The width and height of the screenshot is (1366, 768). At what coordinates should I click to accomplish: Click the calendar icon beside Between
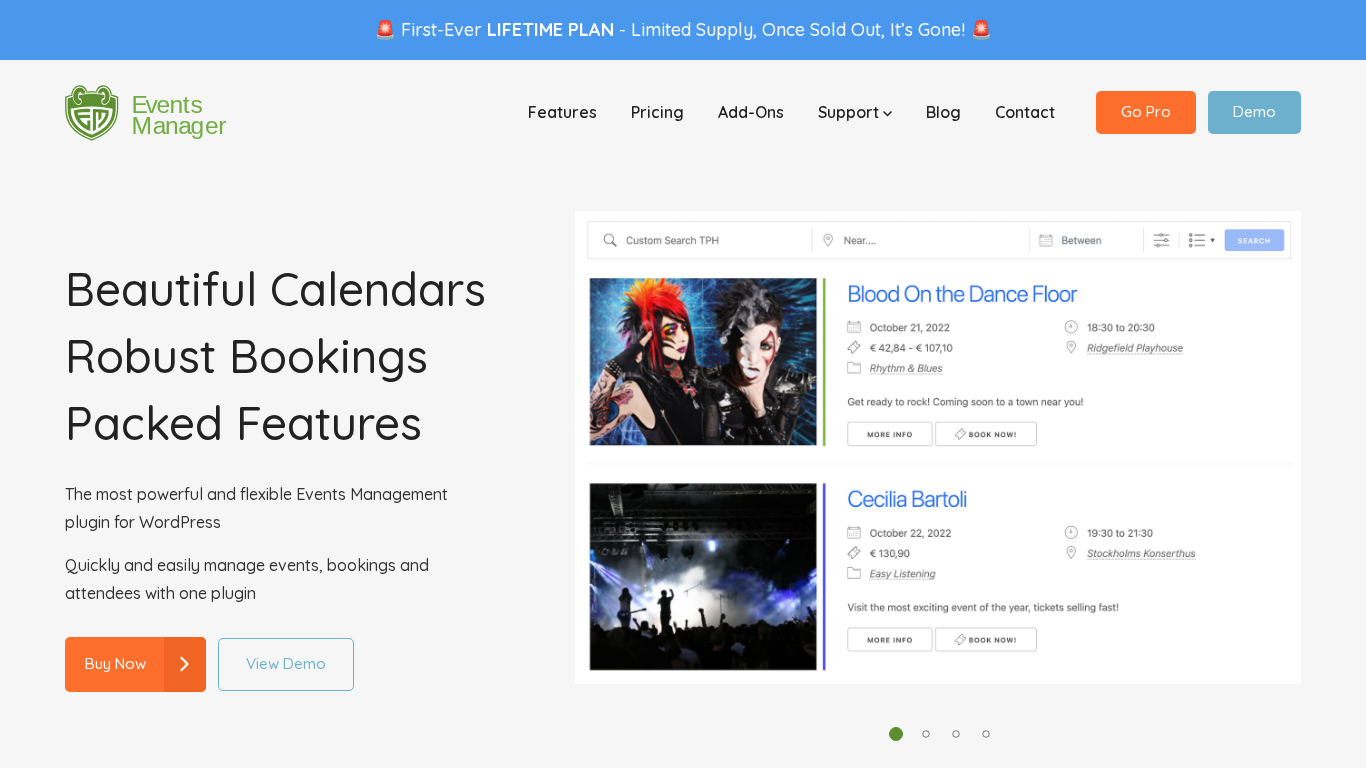point(1046,240)
